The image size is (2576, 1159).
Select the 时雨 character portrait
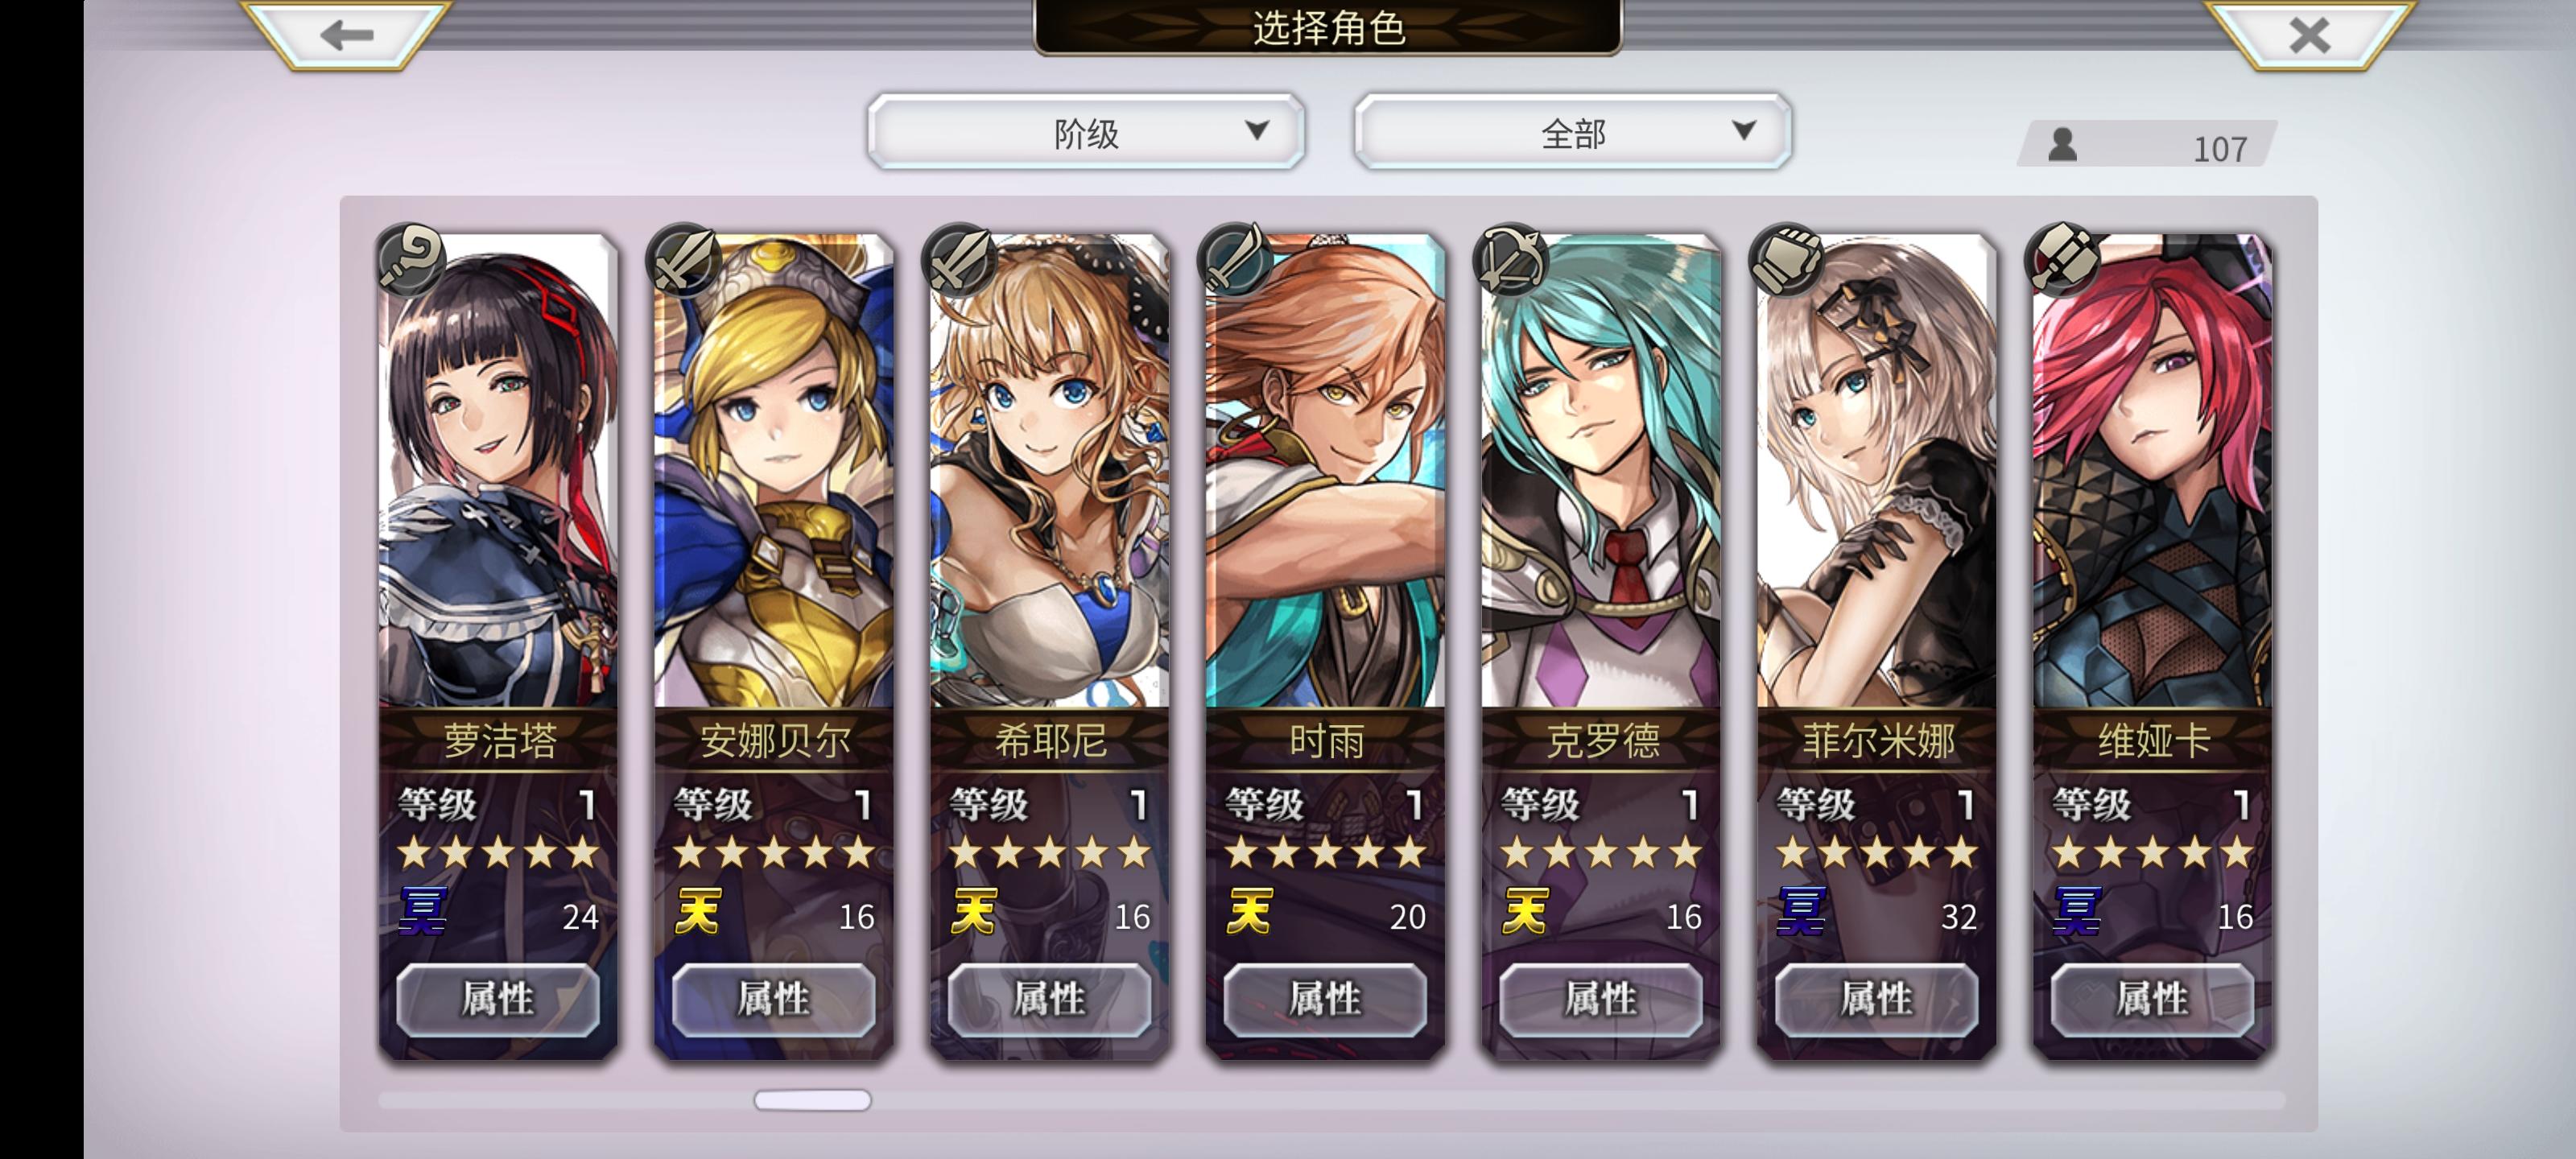pos(1325,471)
